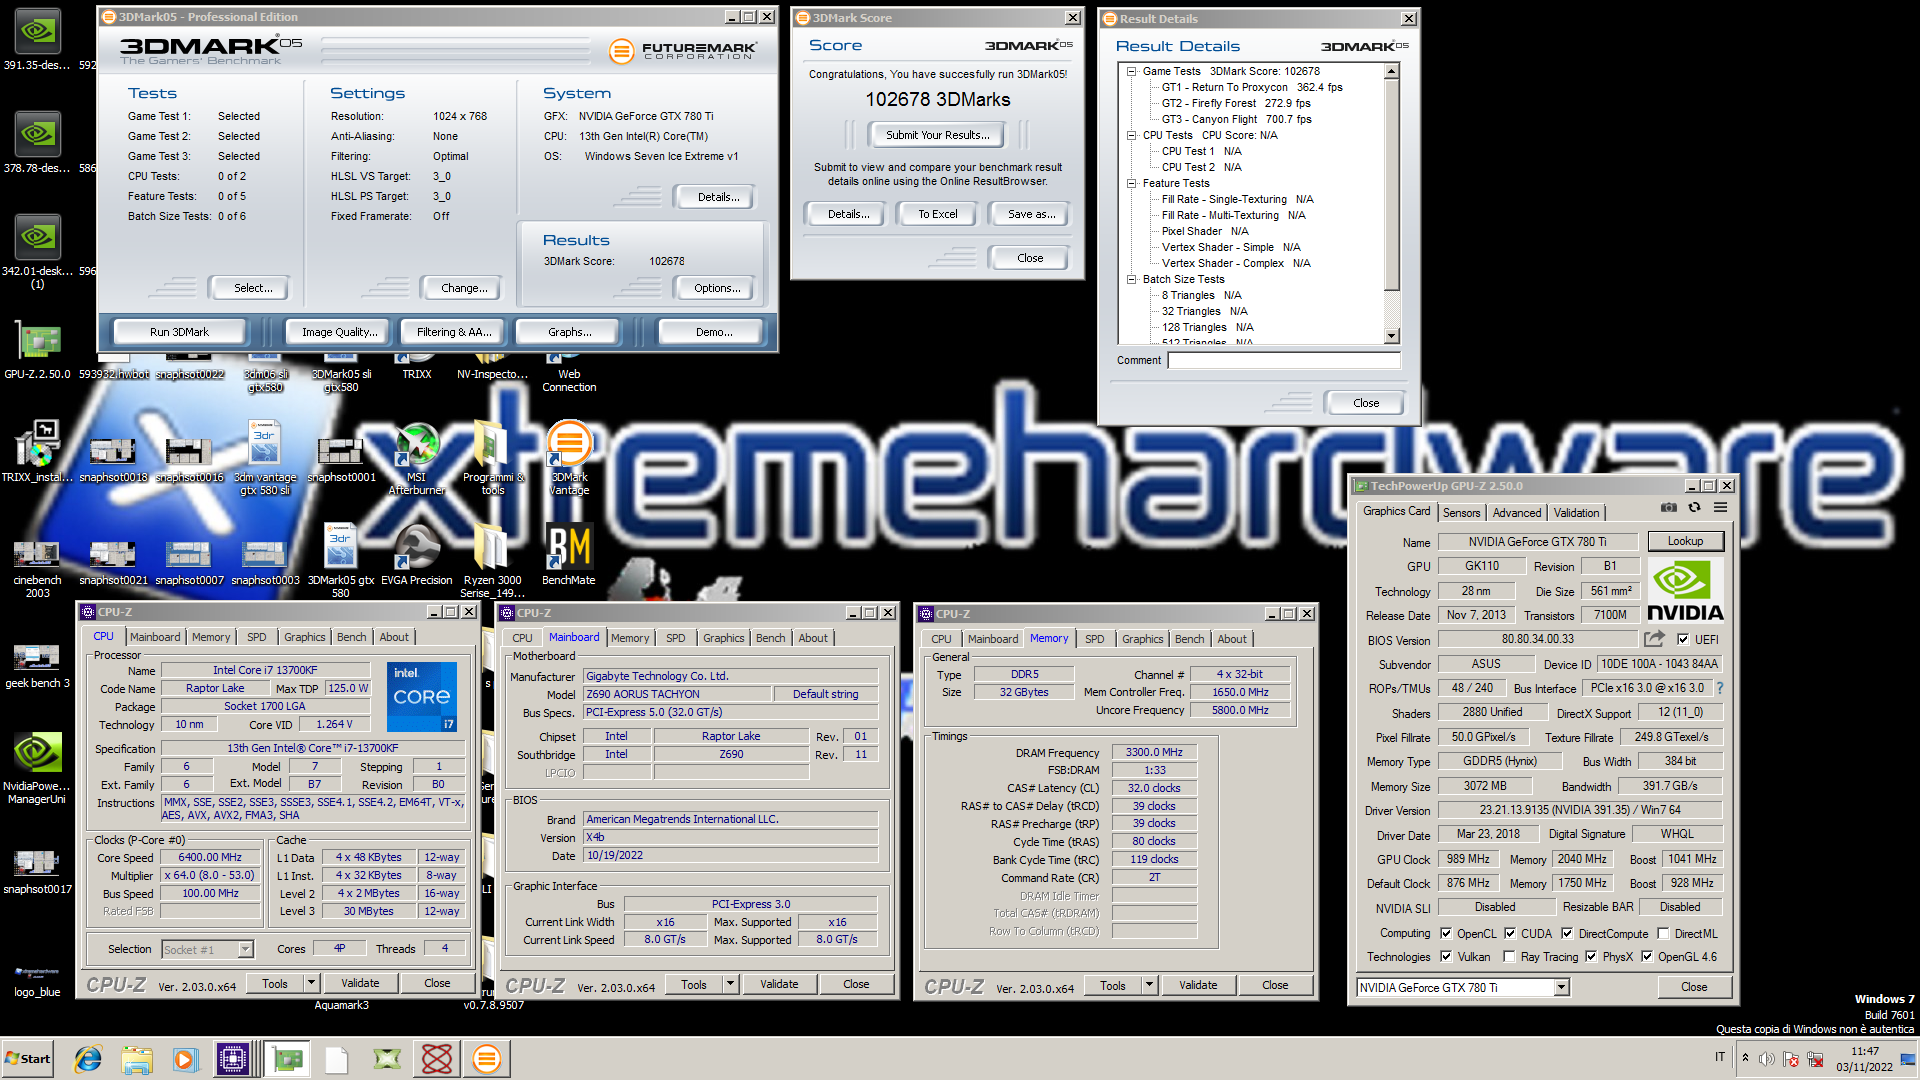The height and width of the screenshot is (1080, 1920).
Task: Open SPD tab in CPU-Z motherboard info window
Action: [676, 637]
